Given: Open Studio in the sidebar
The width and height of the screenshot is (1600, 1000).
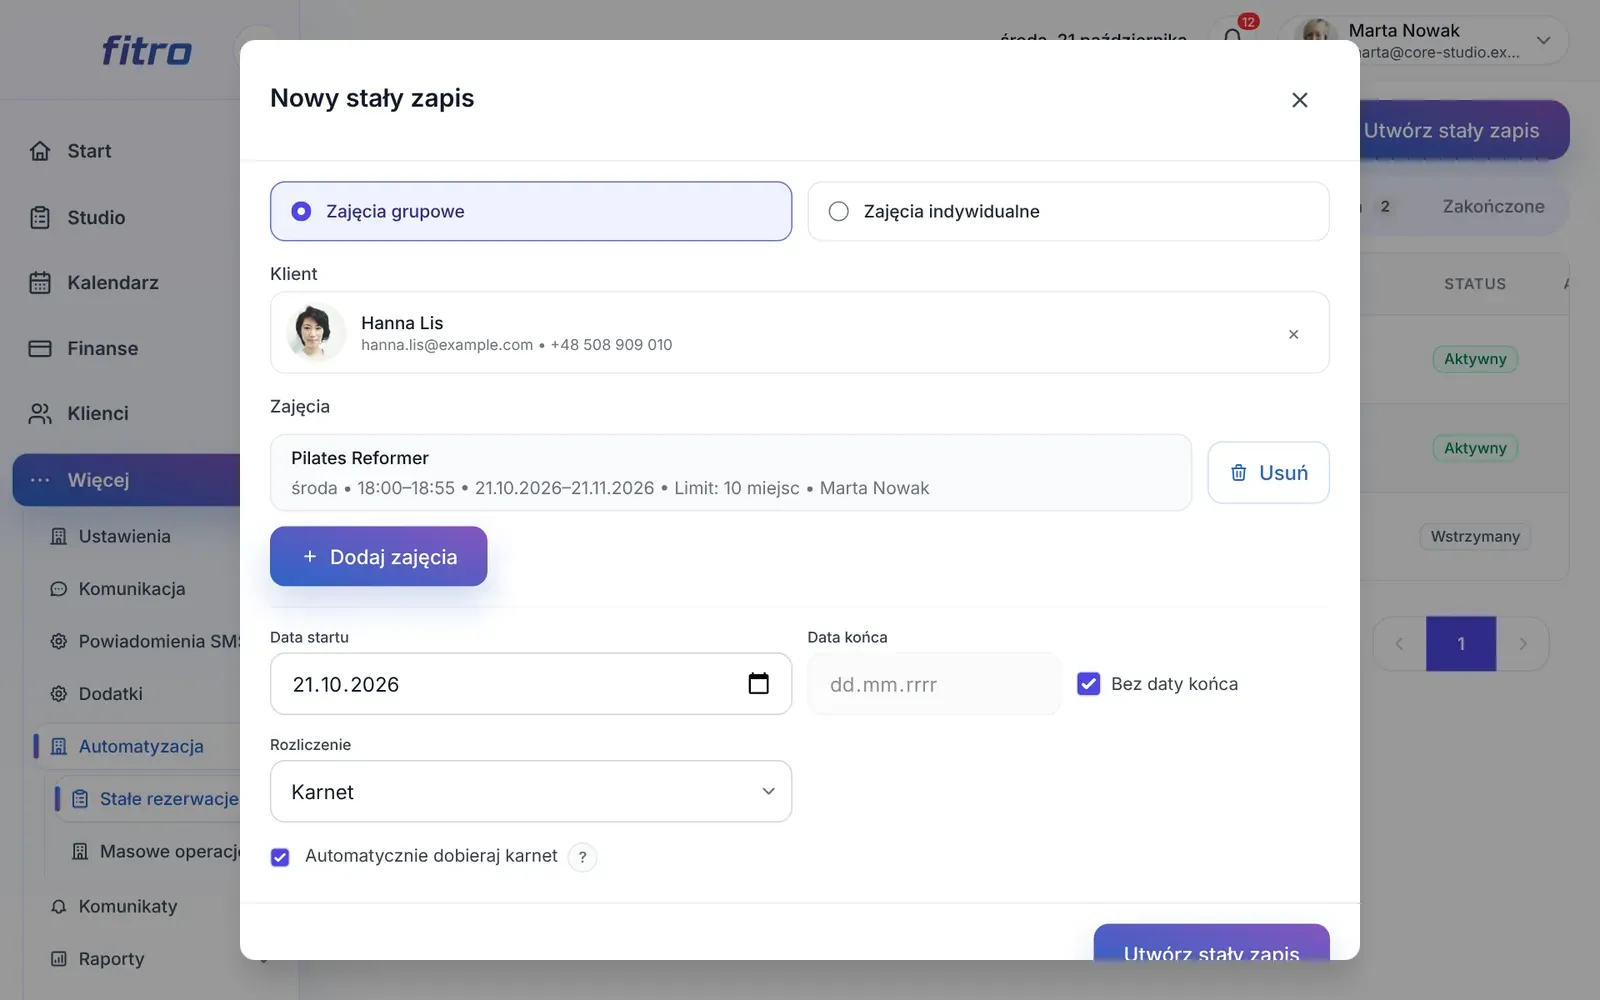Looking at the screenshot, I should click(96, 217).
